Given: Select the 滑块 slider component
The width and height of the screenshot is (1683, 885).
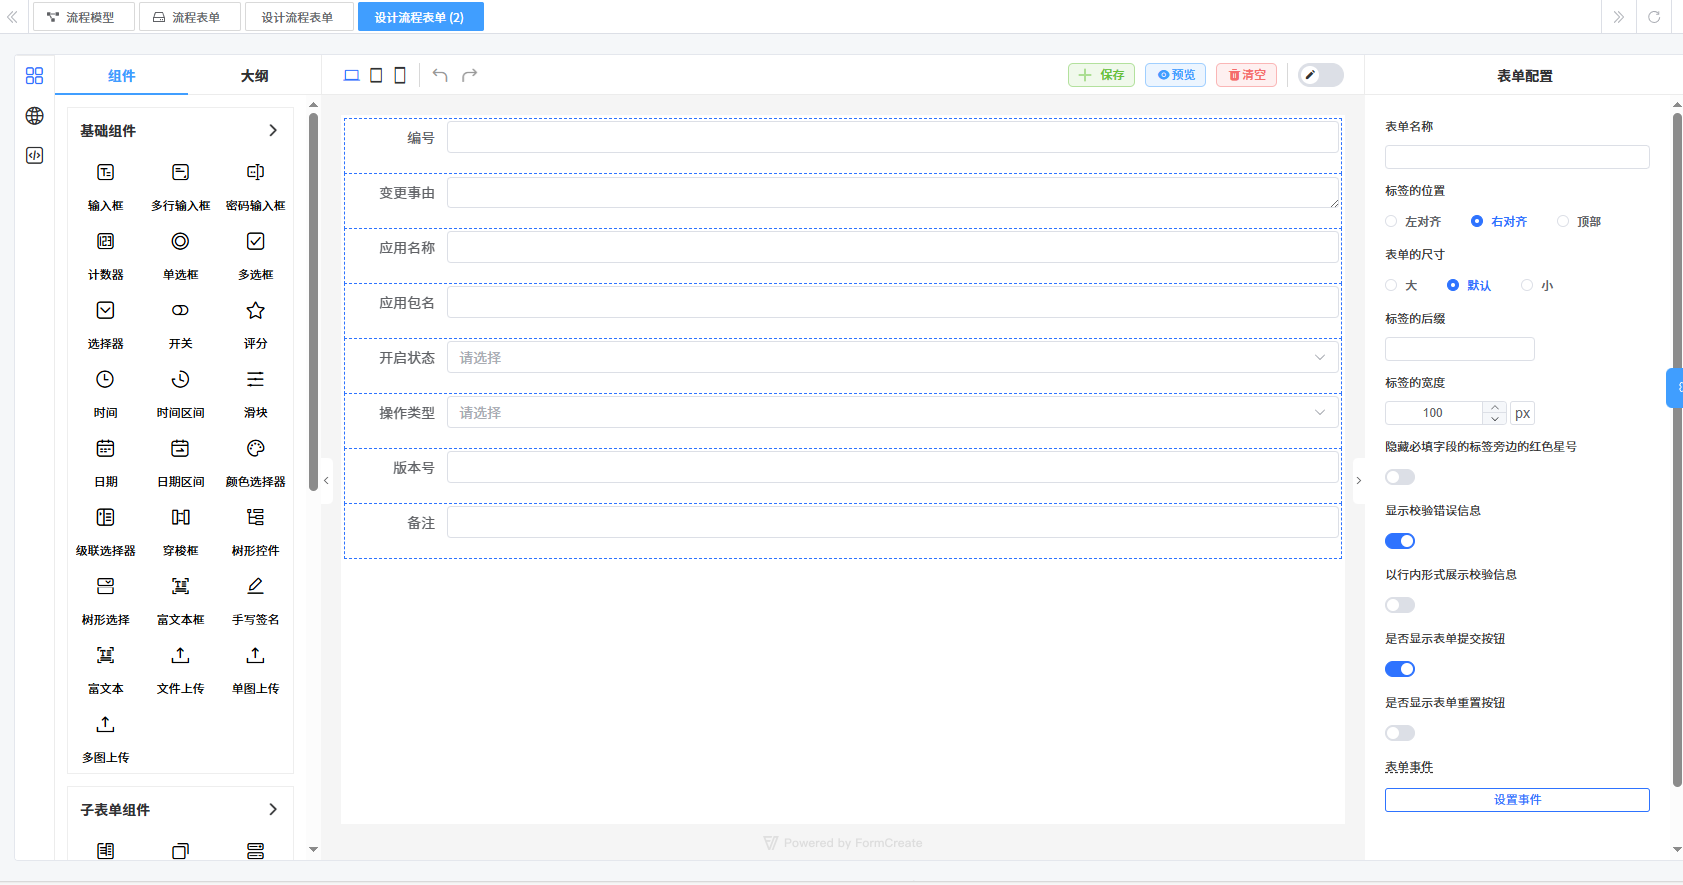Looking at the screenshot, I should (255, 392).
